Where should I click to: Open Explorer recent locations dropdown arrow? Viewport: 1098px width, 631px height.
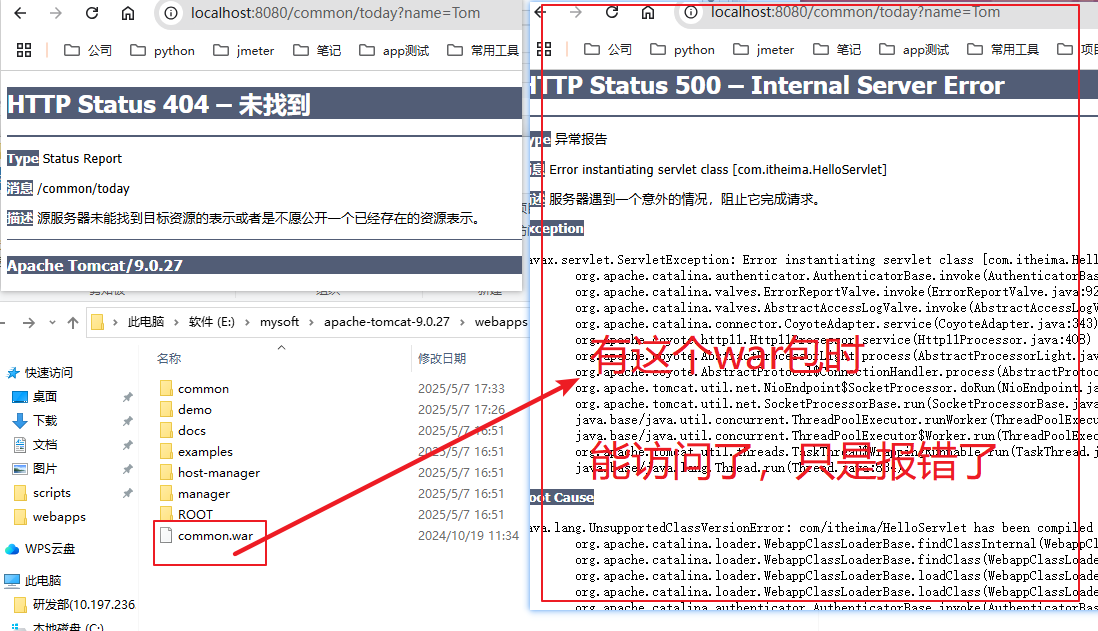pos(53,322)
